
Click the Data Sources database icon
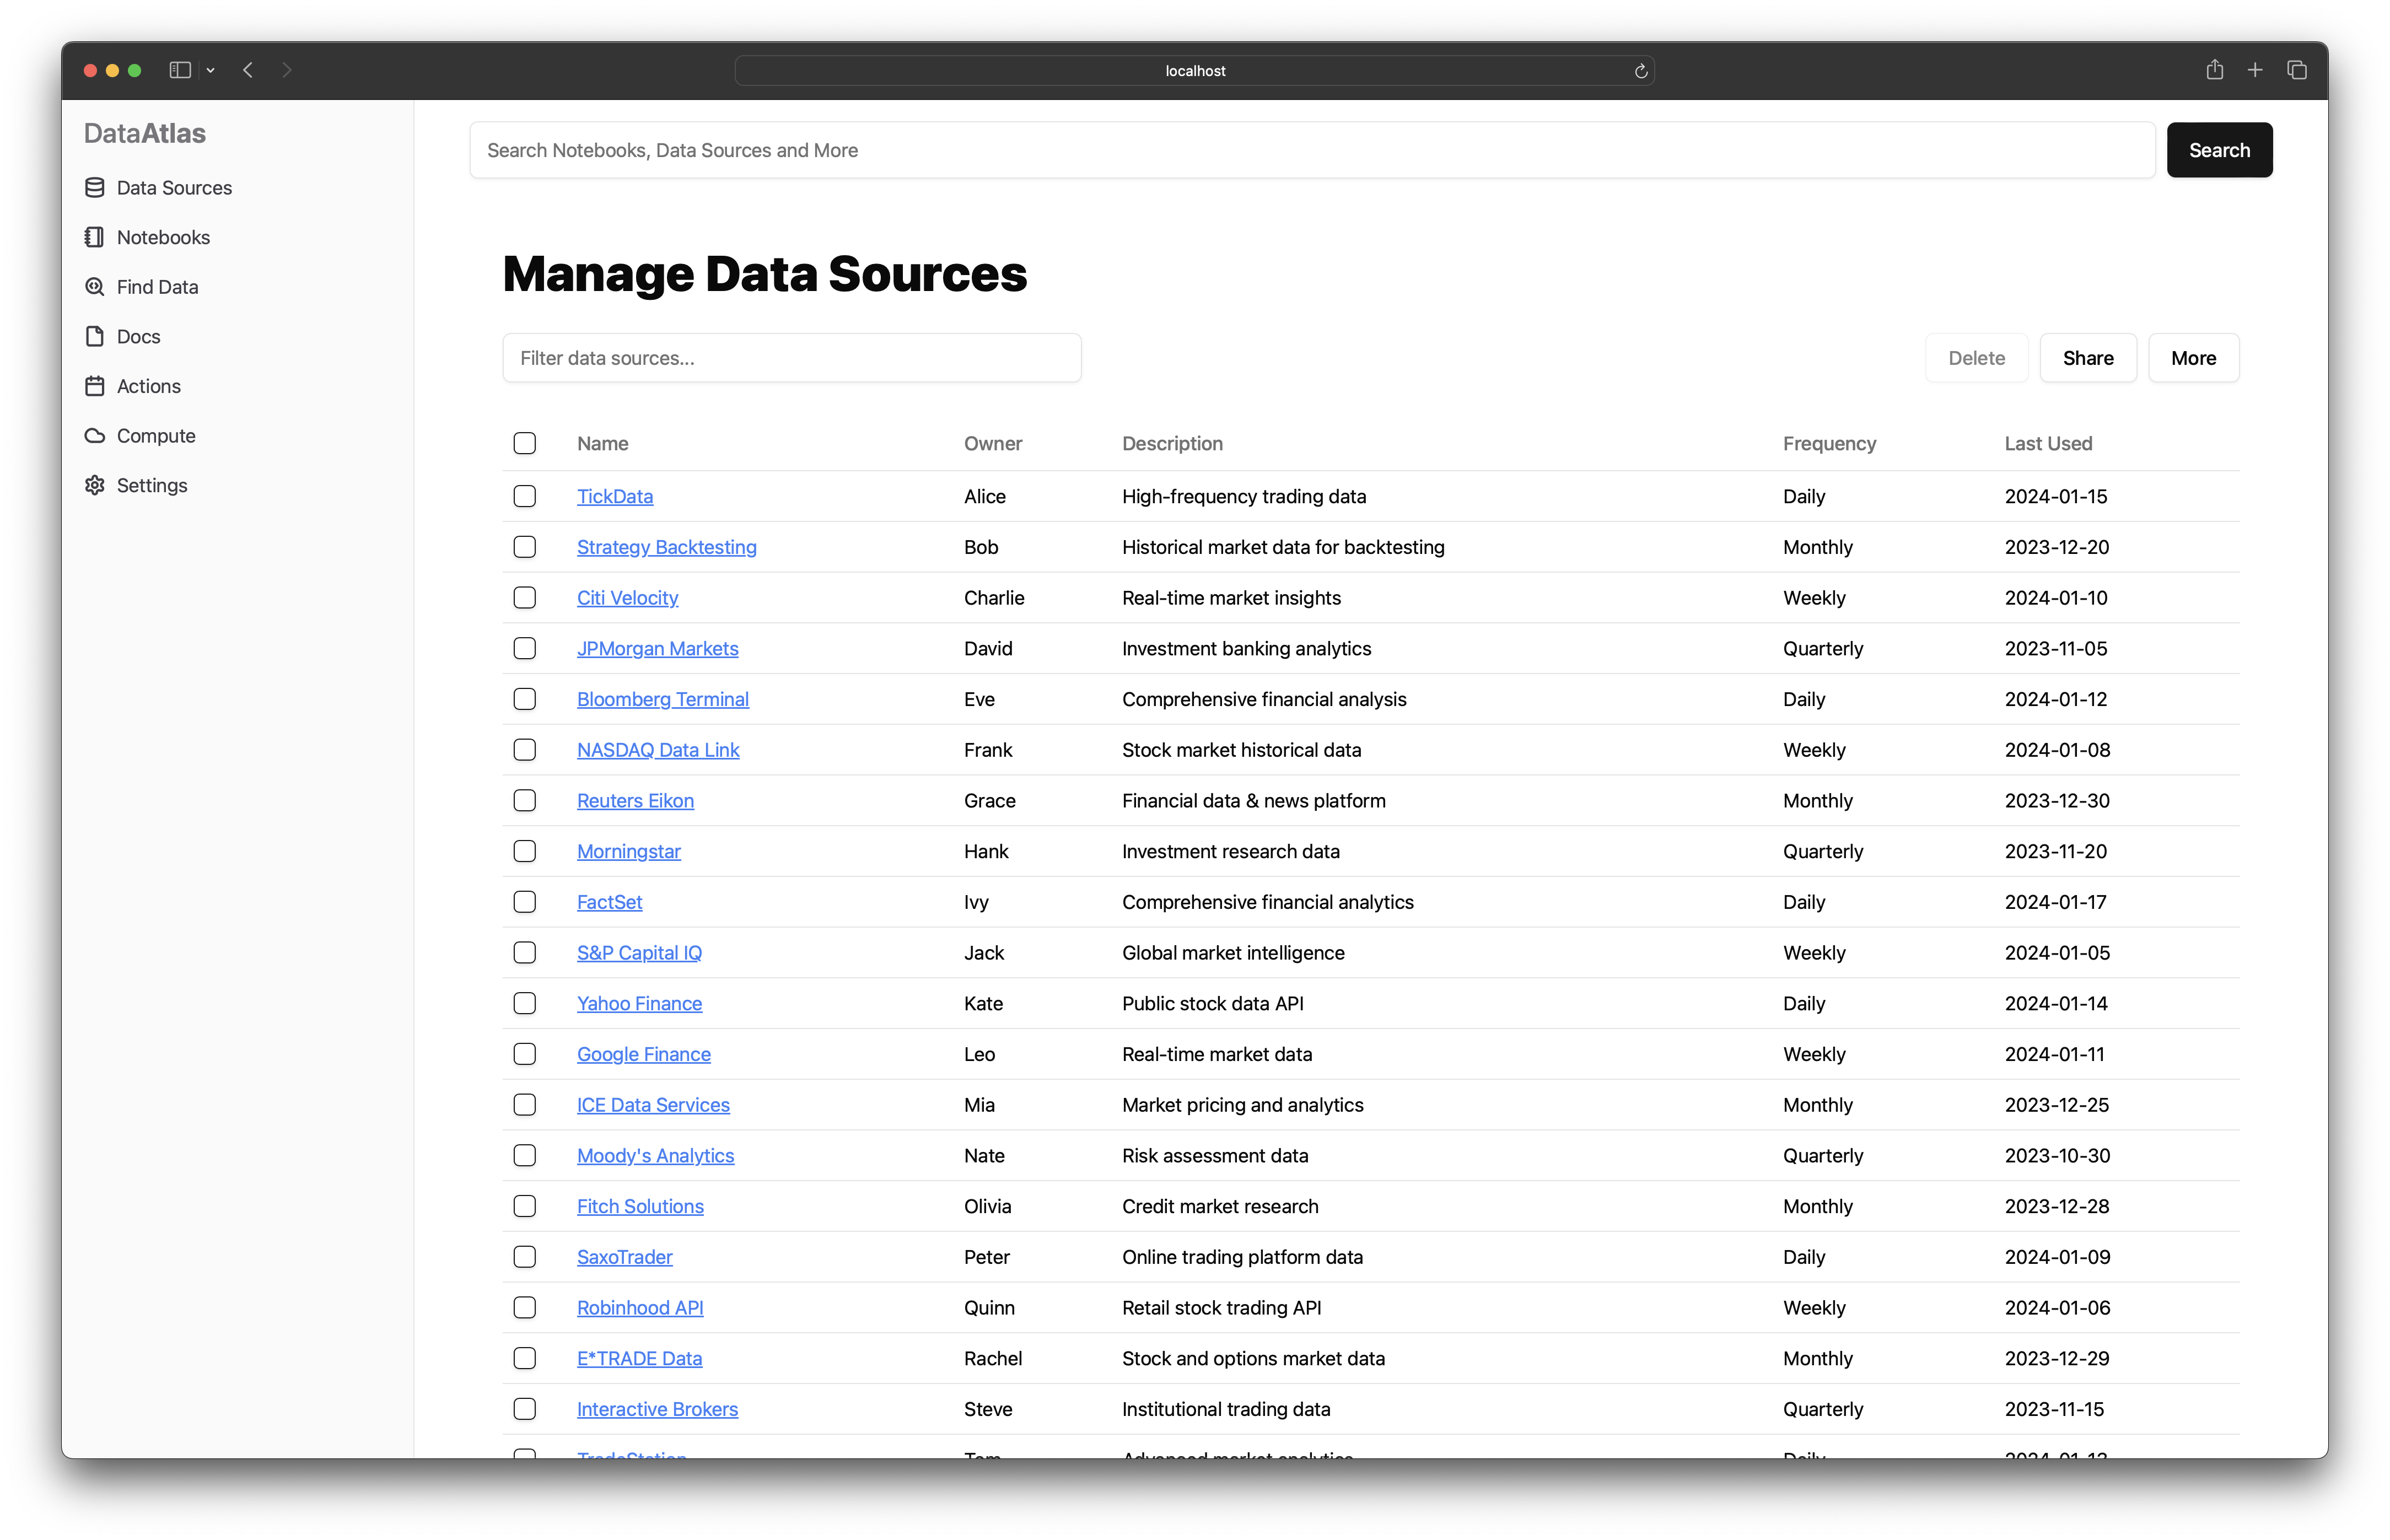[95, 188]
